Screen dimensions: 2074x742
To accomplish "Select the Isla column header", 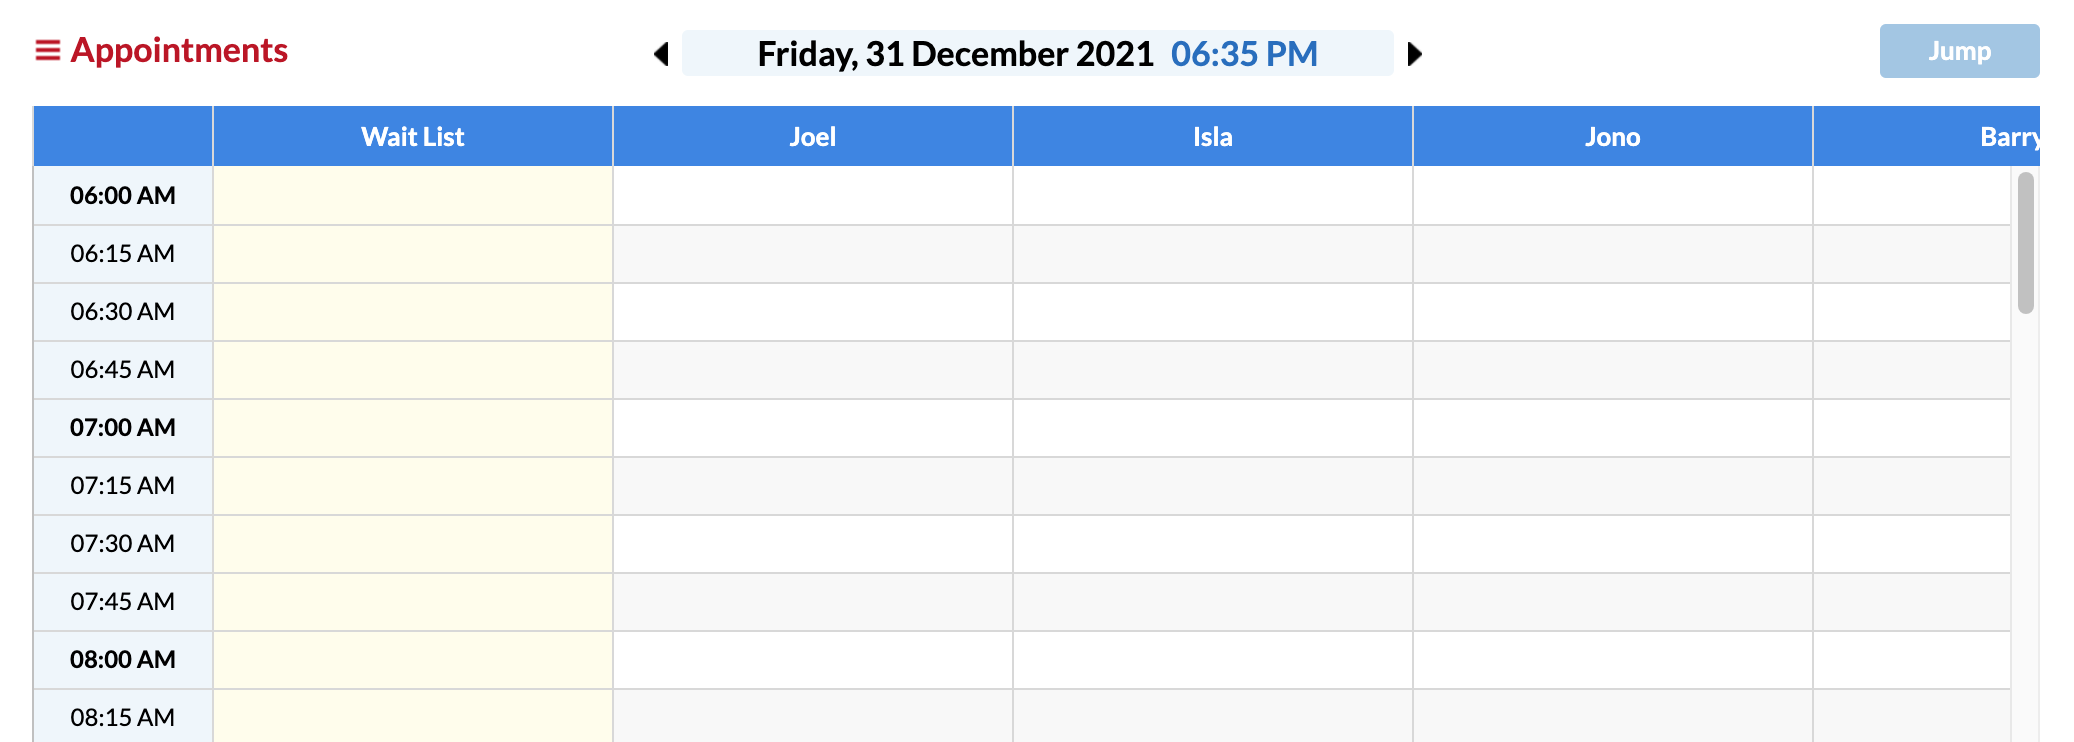I will click(1212, 137).
